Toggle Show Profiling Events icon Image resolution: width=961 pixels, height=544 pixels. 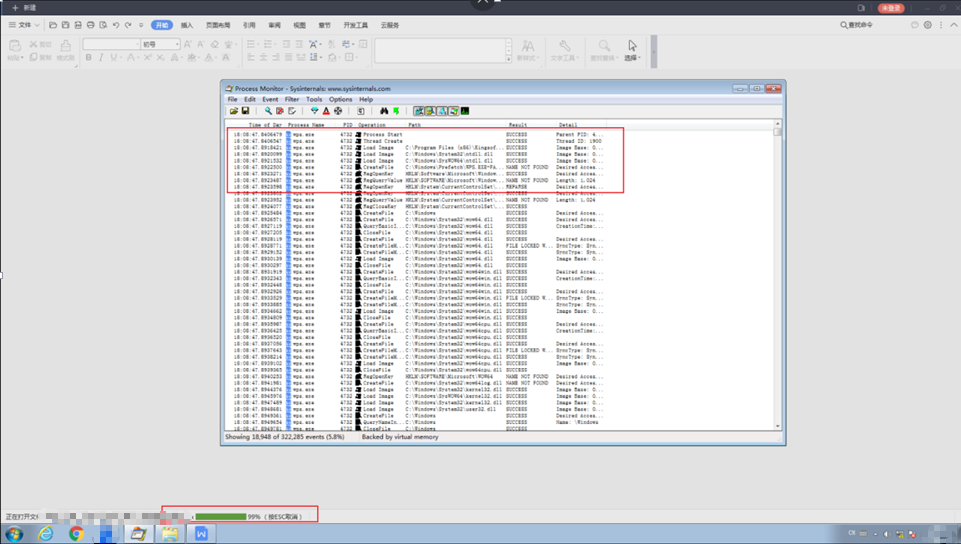465,111
